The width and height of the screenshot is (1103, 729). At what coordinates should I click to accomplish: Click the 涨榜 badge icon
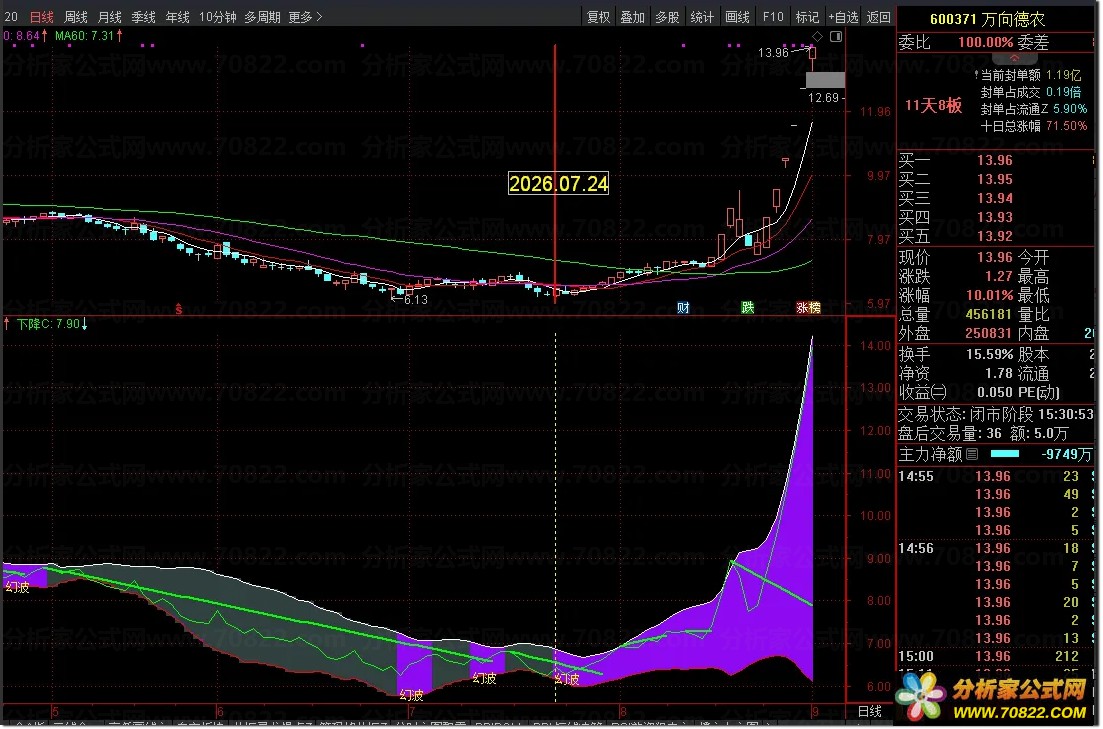[810, 308]
